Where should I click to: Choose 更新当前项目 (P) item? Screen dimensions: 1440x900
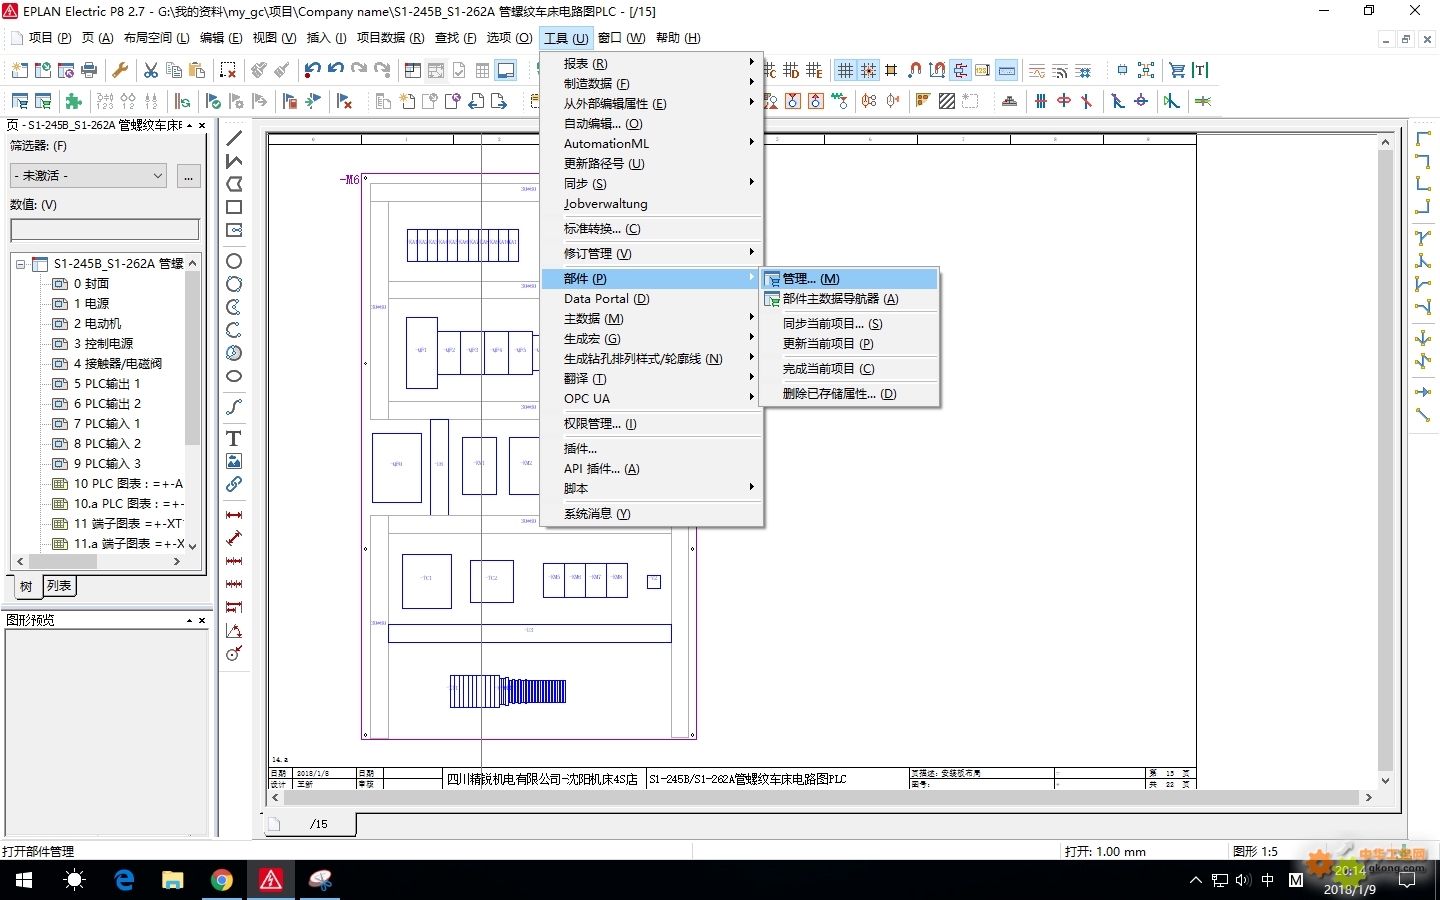click(849, 343)
